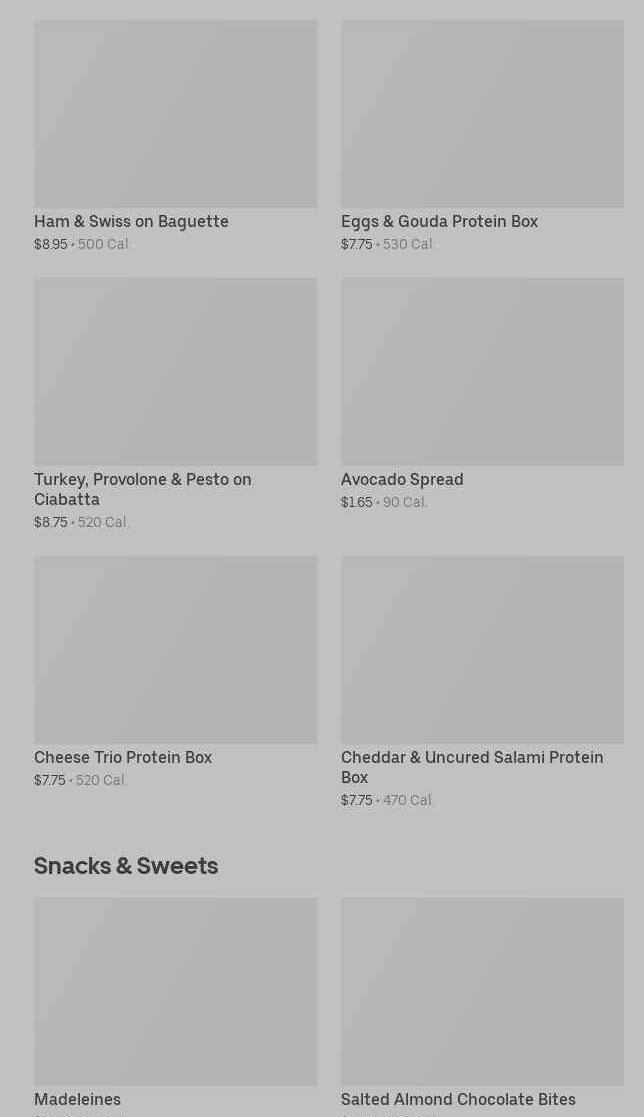The image size is (644, 1117).
Task: Open Cheddar & Uncured Salami Protein Box title
Action: click(x=471, y=767)
